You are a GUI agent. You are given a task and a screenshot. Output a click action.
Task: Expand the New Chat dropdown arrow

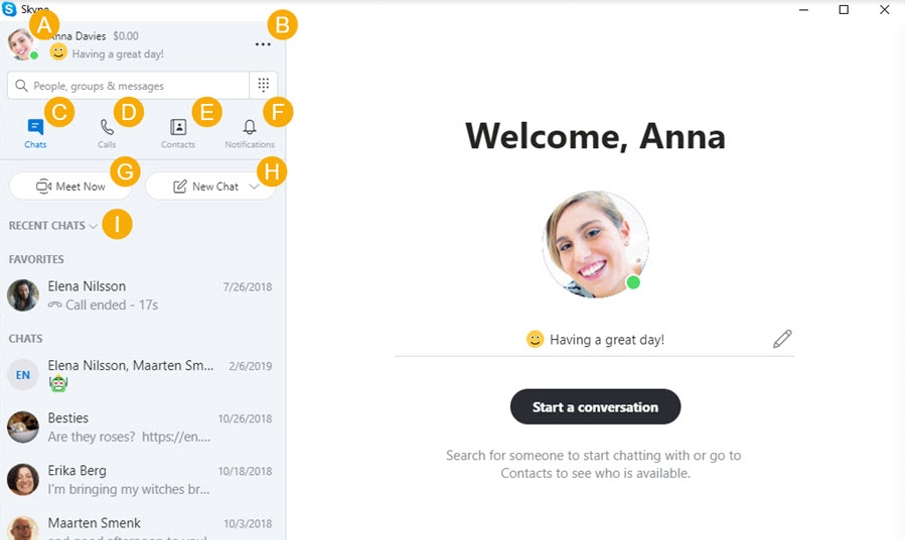(254, 186)
